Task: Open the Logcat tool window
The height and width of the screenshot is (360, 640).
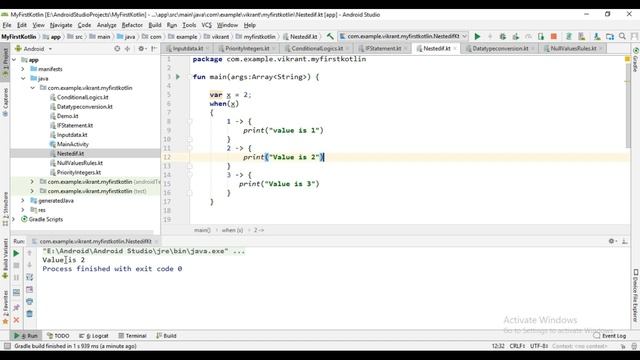Action: 94,336
